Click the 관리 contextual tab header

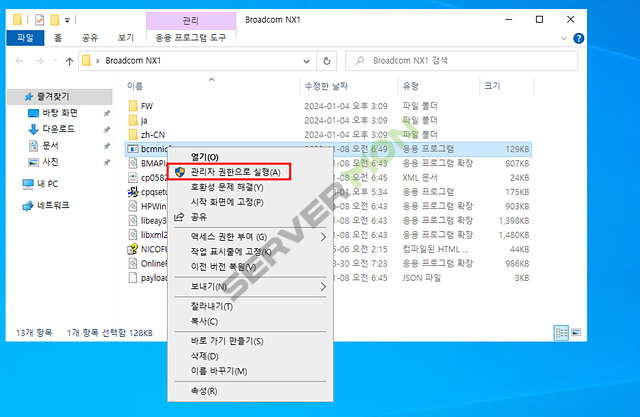(x=191, y=20)
